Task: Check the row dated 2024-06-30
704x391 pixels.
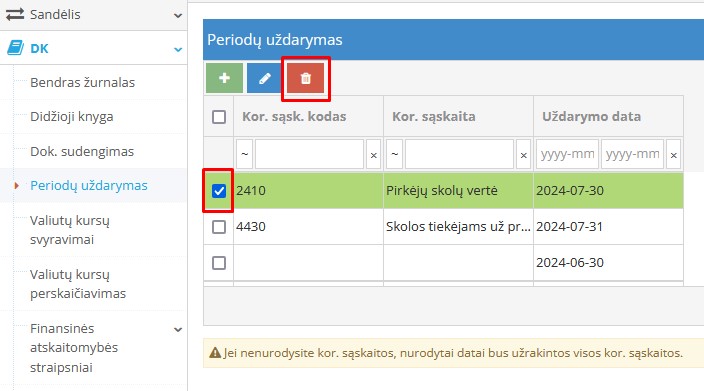Action: click(x=219, y=263)
